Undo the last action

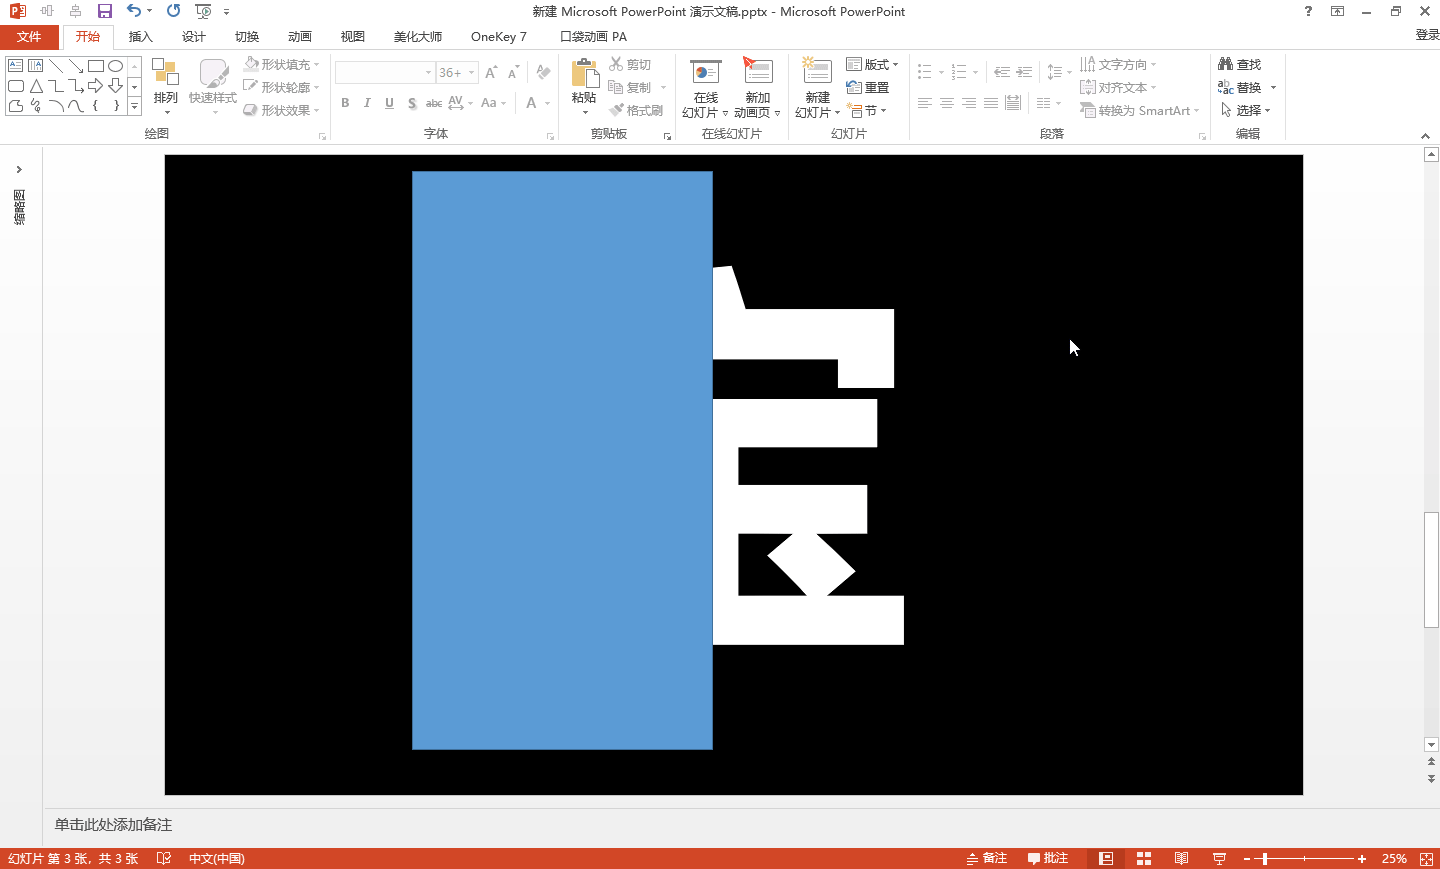(134, 11)
